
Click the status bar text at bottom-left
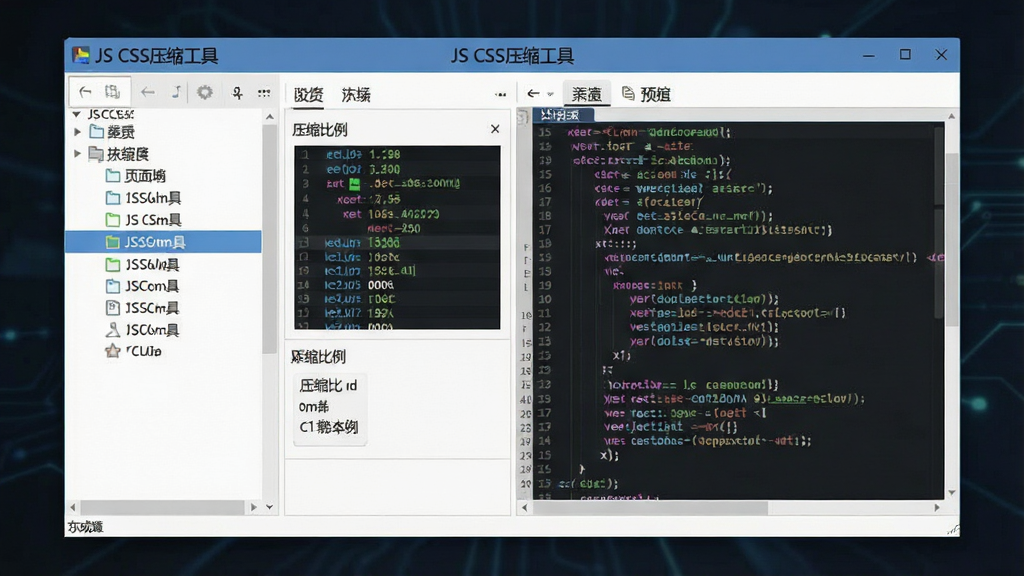[86, 527]
